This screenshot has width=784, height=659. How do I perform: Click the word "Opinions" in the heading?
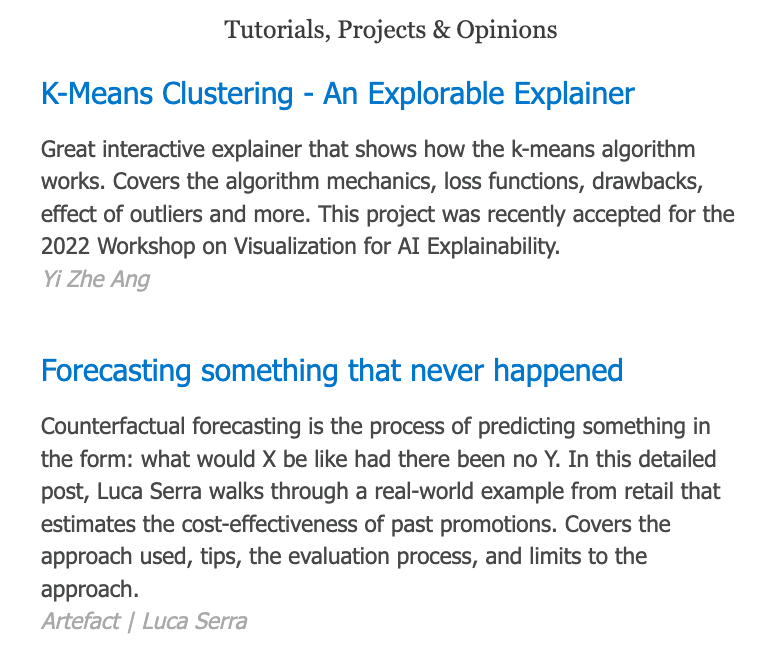click(507, 30)
